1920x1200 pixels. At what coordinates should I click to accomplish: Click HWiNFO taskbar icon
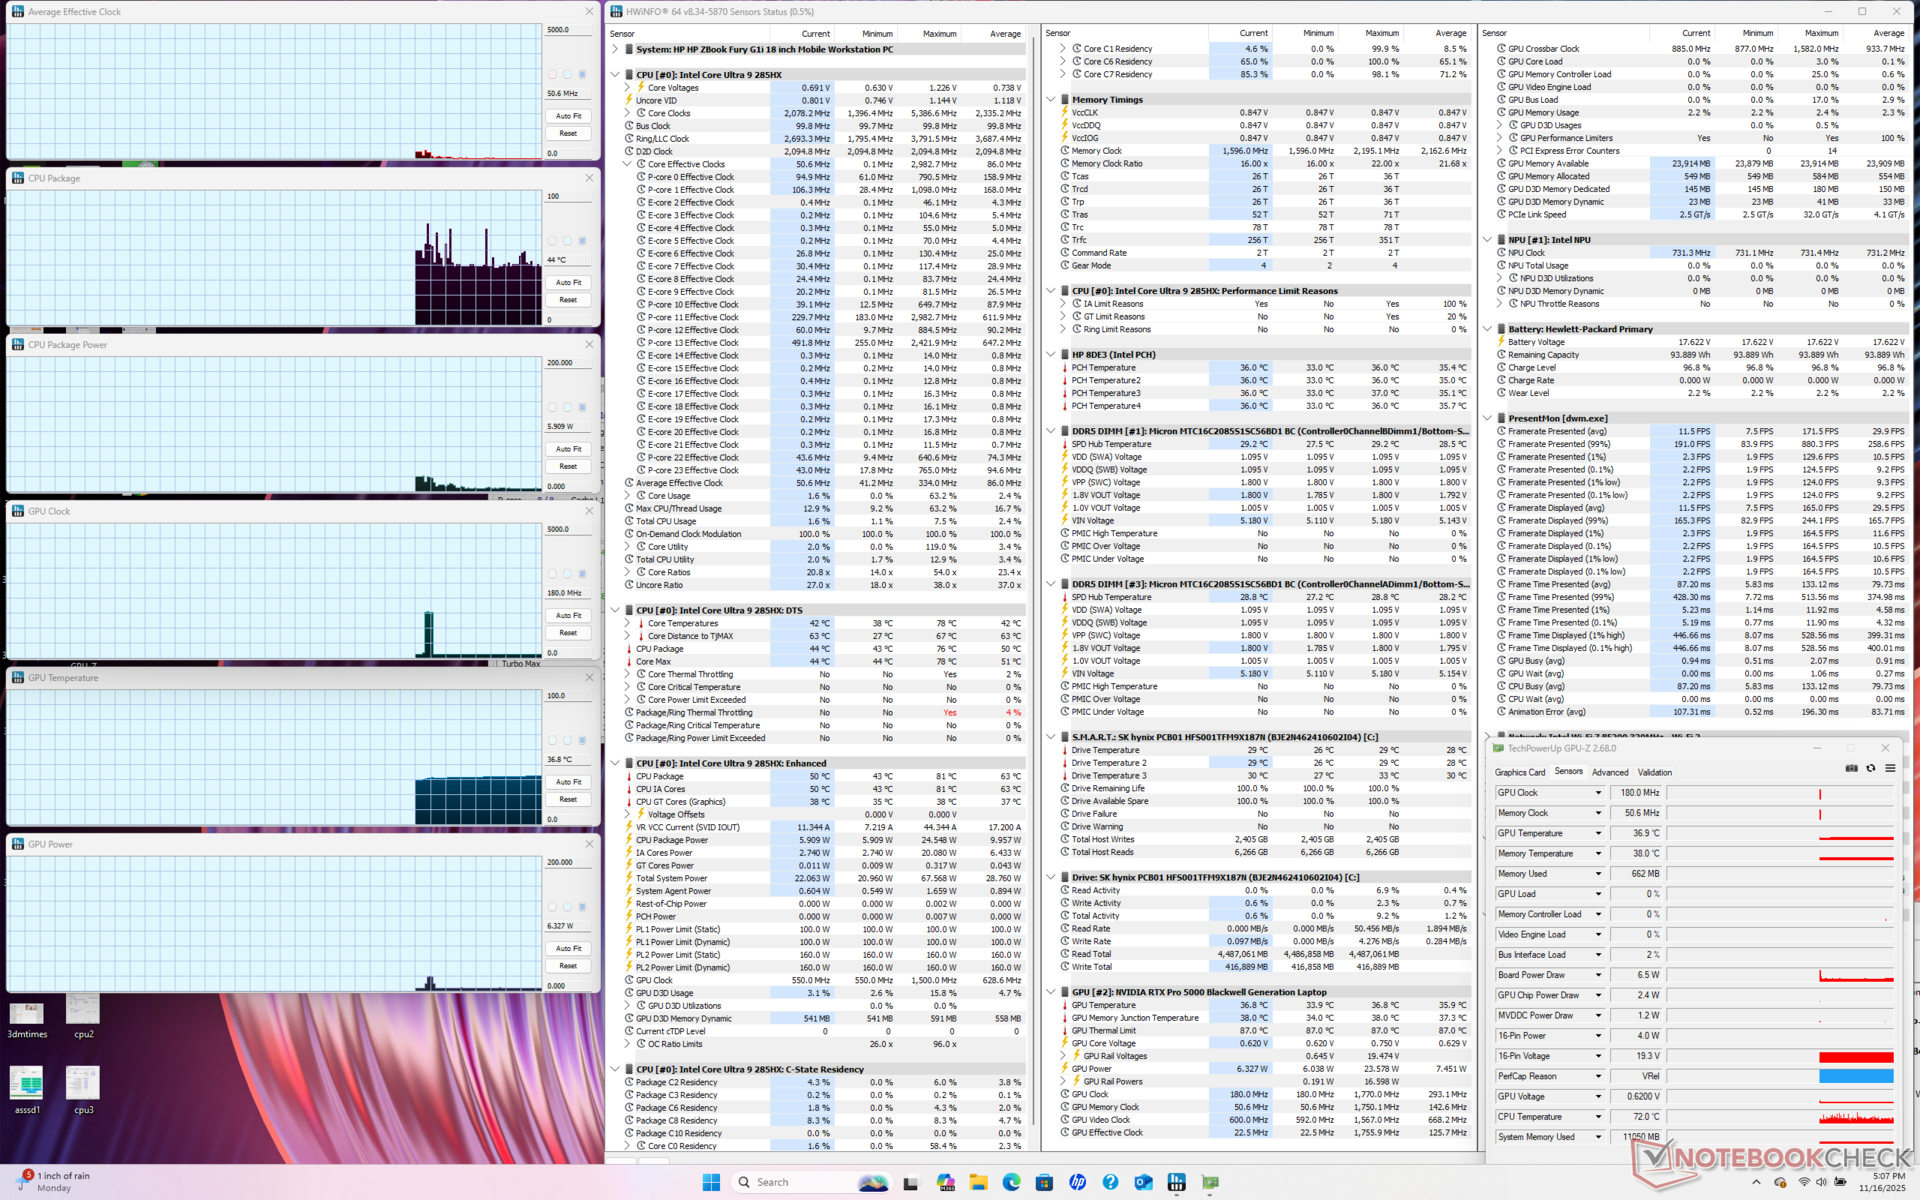[1176, 1182]
